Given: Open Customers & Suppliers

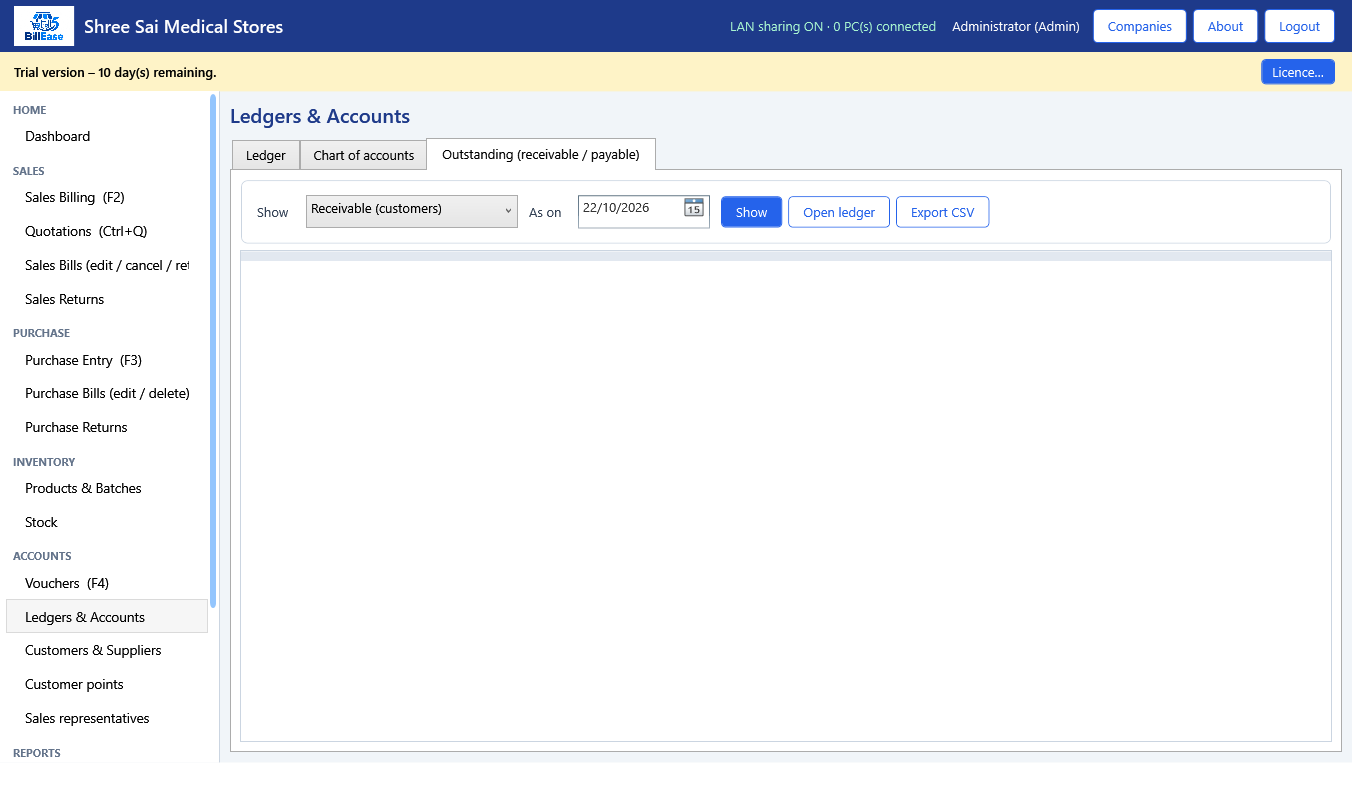Looking at the screenshot, I should pos(107,650).
